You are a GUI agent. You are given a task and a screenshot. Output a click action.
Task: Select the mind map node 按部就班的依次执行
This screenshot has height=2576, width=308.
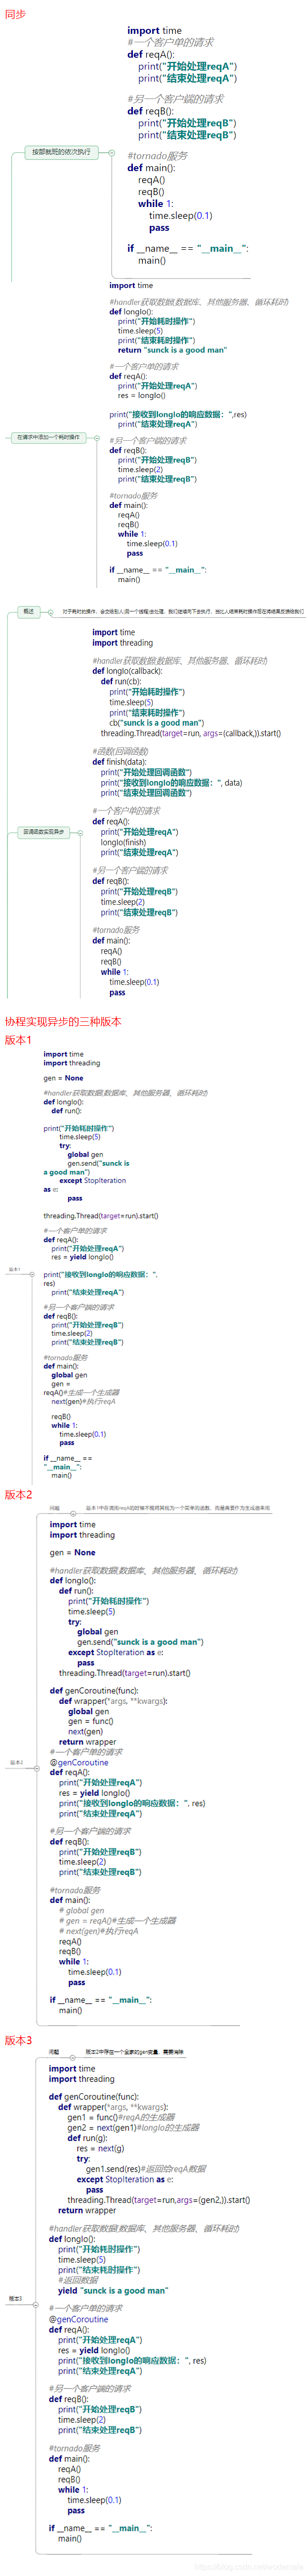[x=61, y=152]
